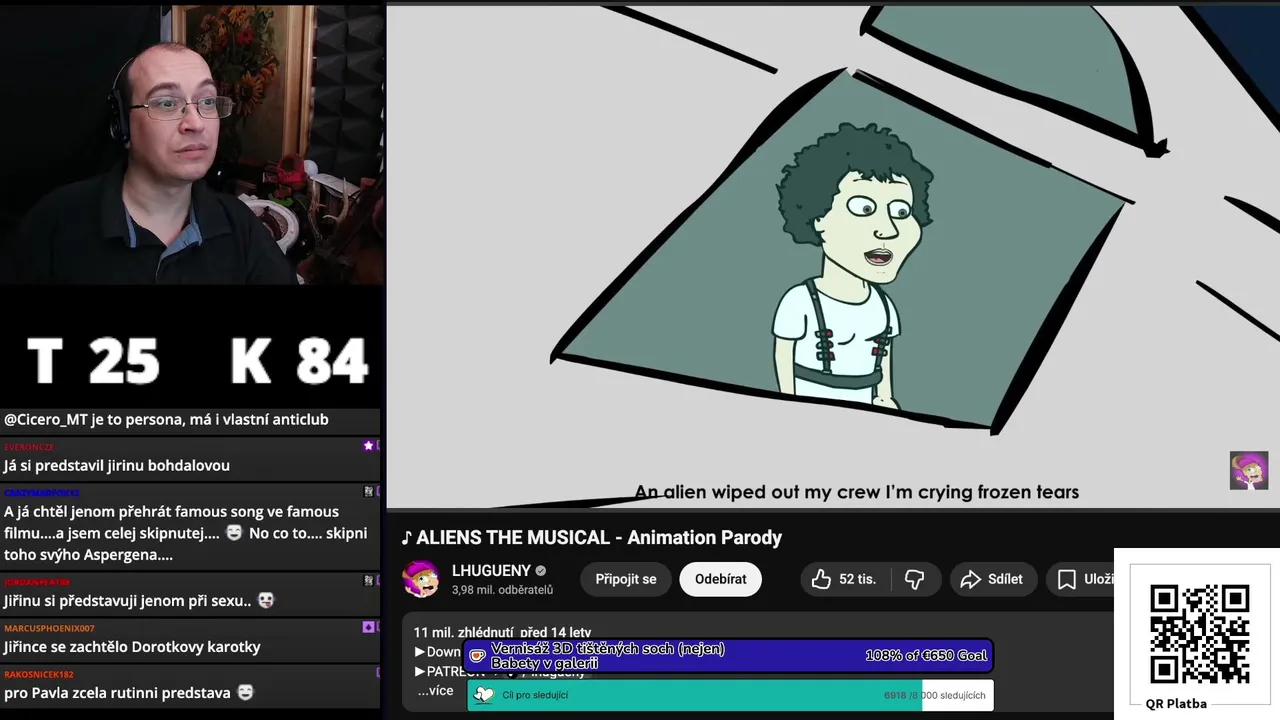The height and width of the screenshot is (720, 1280).
Task: Click '6918 / 8 000 sledujících' follower count
Action: [x=934, y=695]
